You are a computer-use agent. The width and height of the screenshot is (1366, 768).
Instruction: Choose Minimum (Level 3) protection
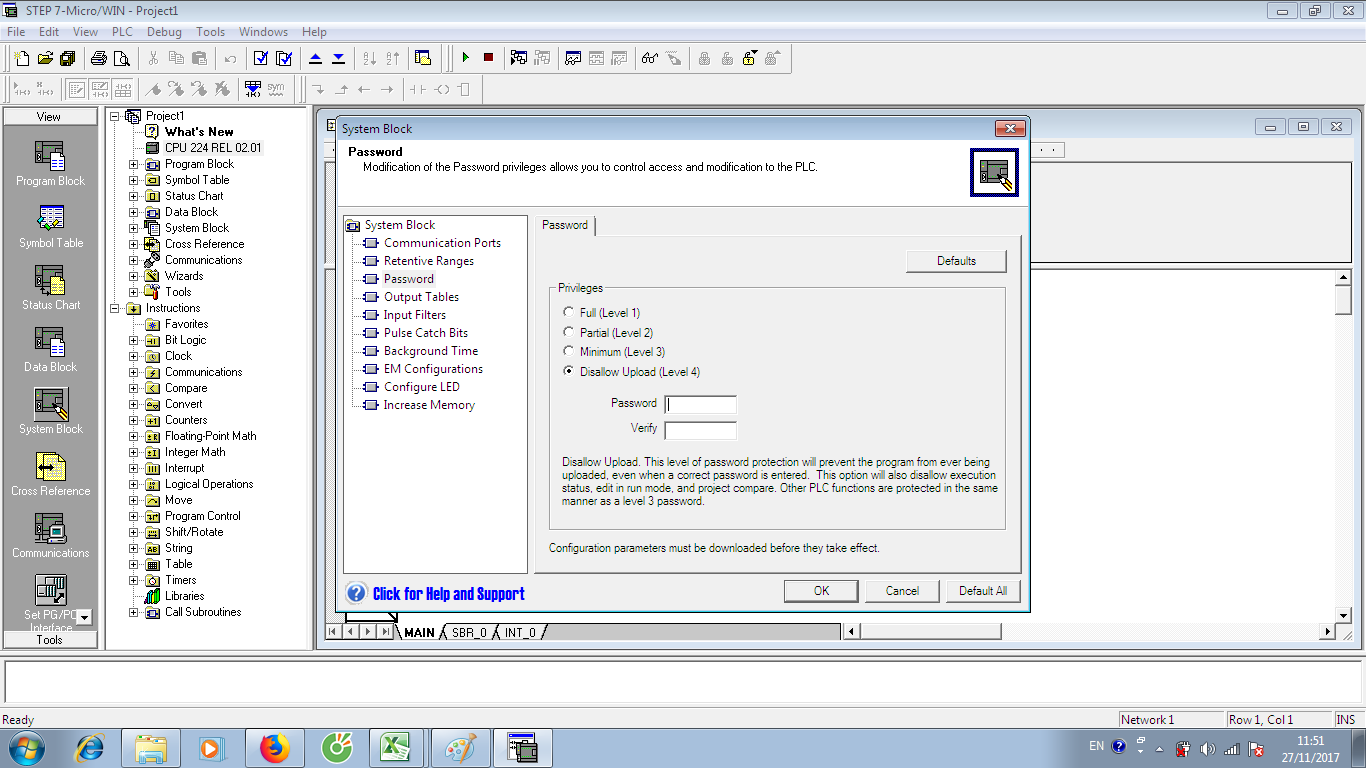point(569,351)
